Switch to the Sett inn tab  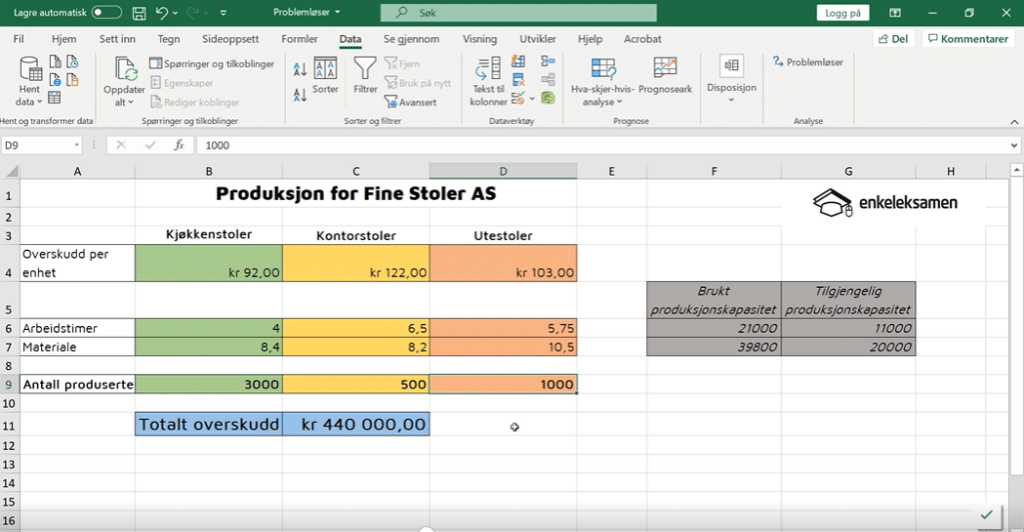pos(118,39)
